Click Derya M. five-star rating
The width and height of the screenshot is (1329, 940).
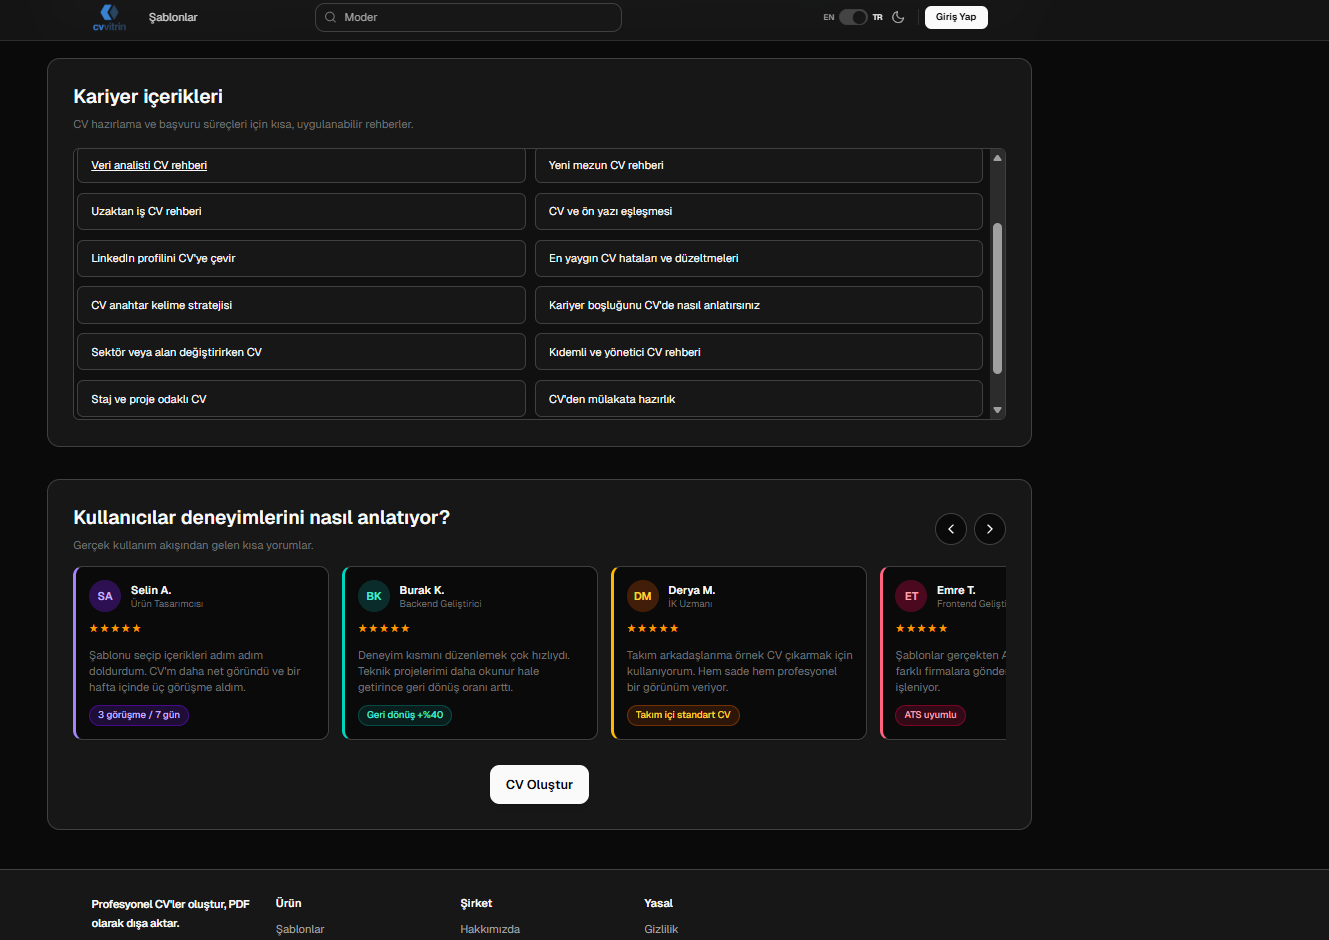[x=653, y=629]
